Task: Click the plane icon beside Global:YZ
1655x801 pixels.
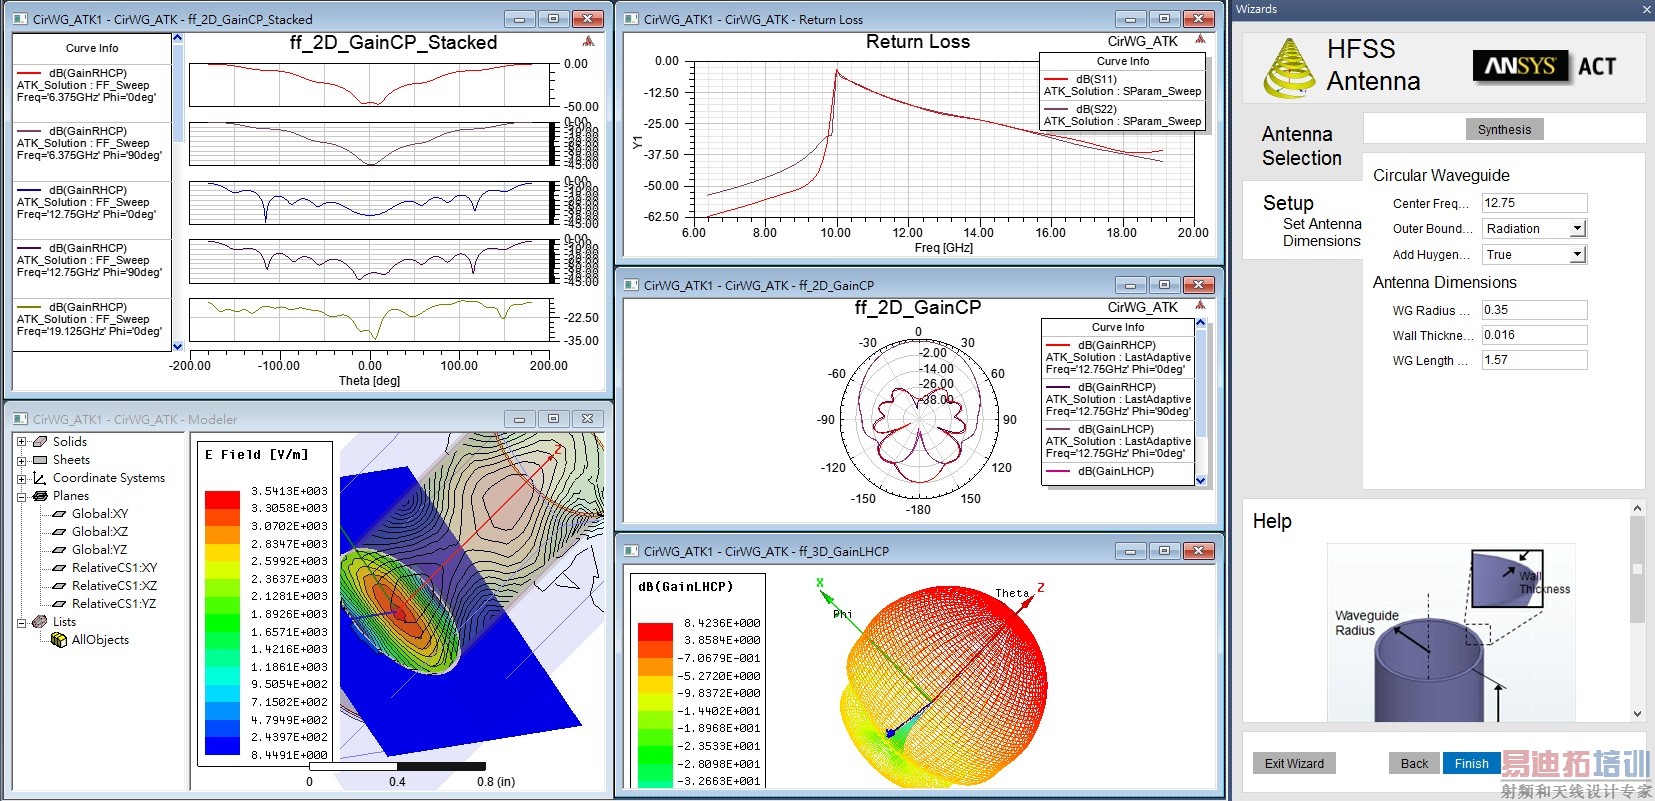Action: click(x=59, y=550)
